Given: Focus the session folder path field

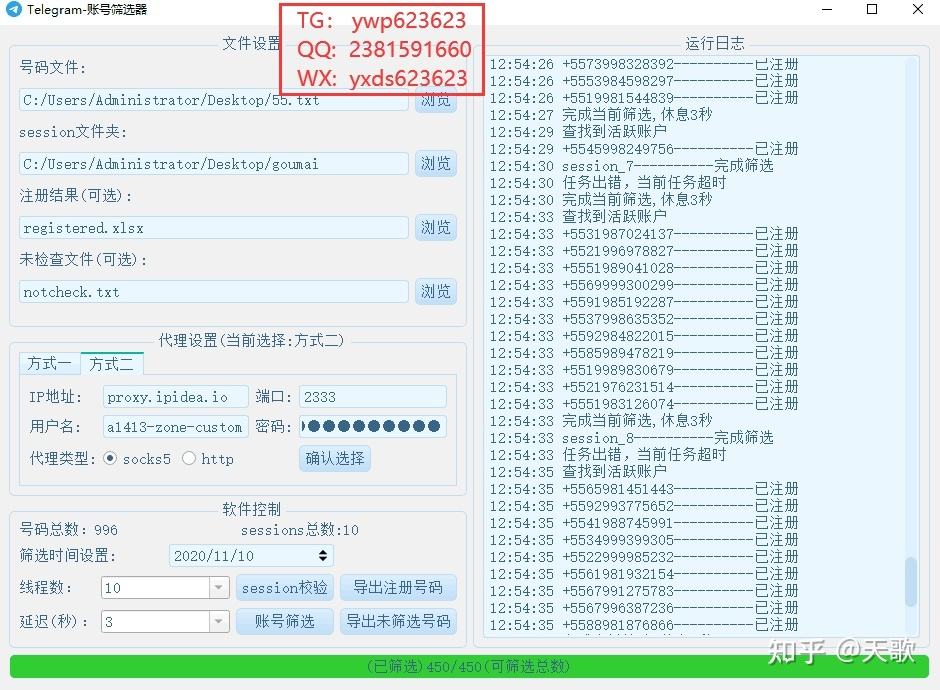Looking at the screenshot, I should coord(214,164).
